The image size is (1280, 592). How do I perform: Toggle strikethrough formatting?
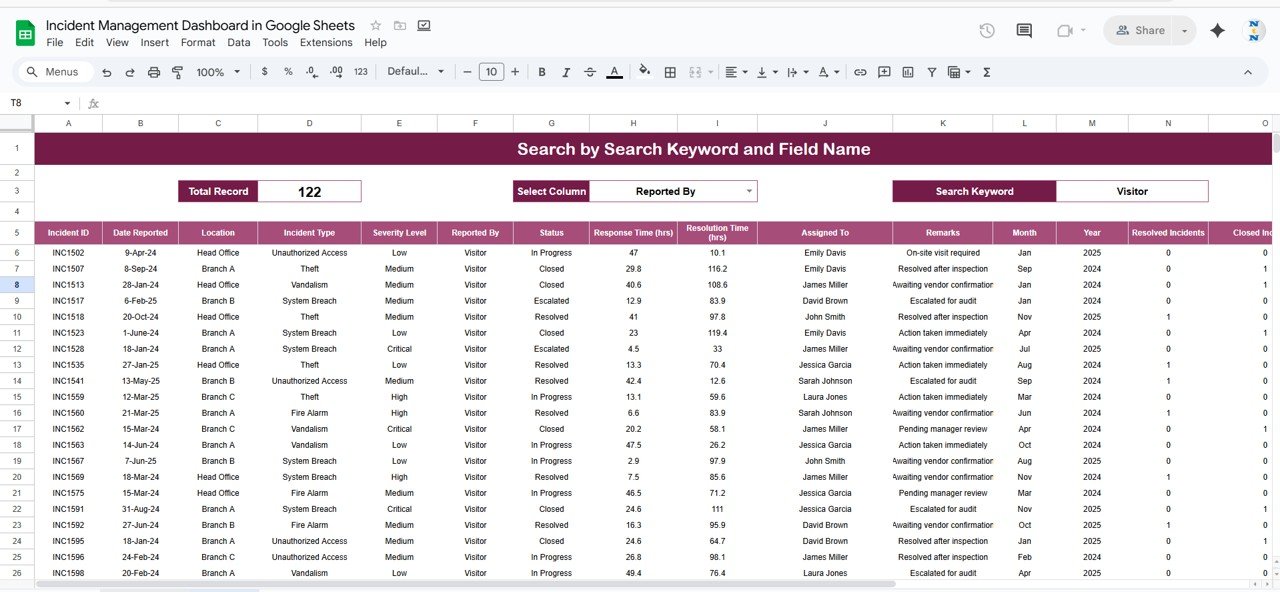590,72
